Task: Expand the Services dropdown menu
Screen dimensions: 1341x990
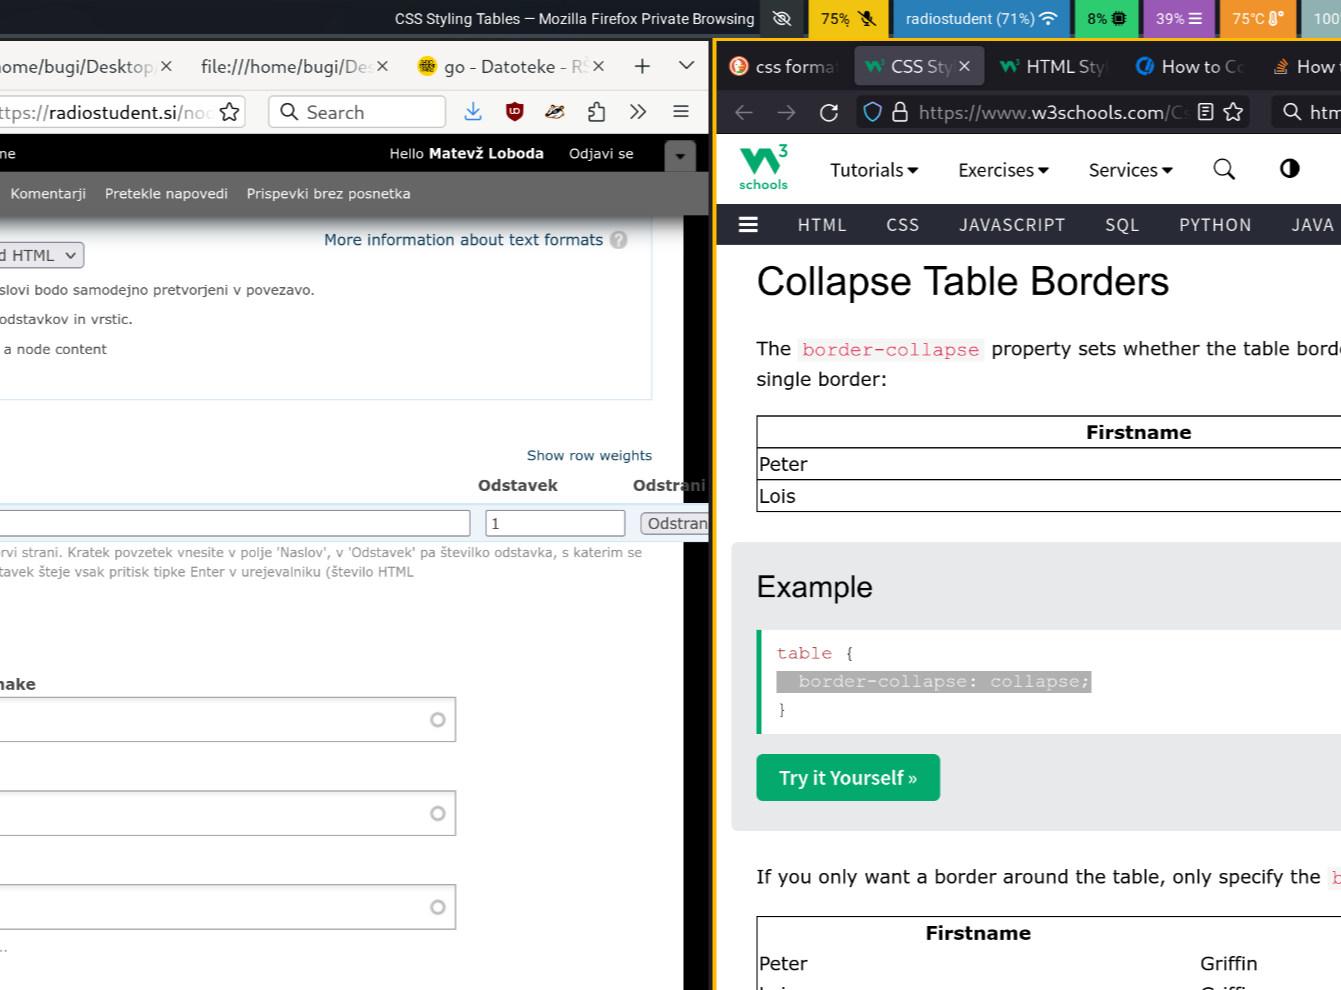Action: coord(1130,170)
